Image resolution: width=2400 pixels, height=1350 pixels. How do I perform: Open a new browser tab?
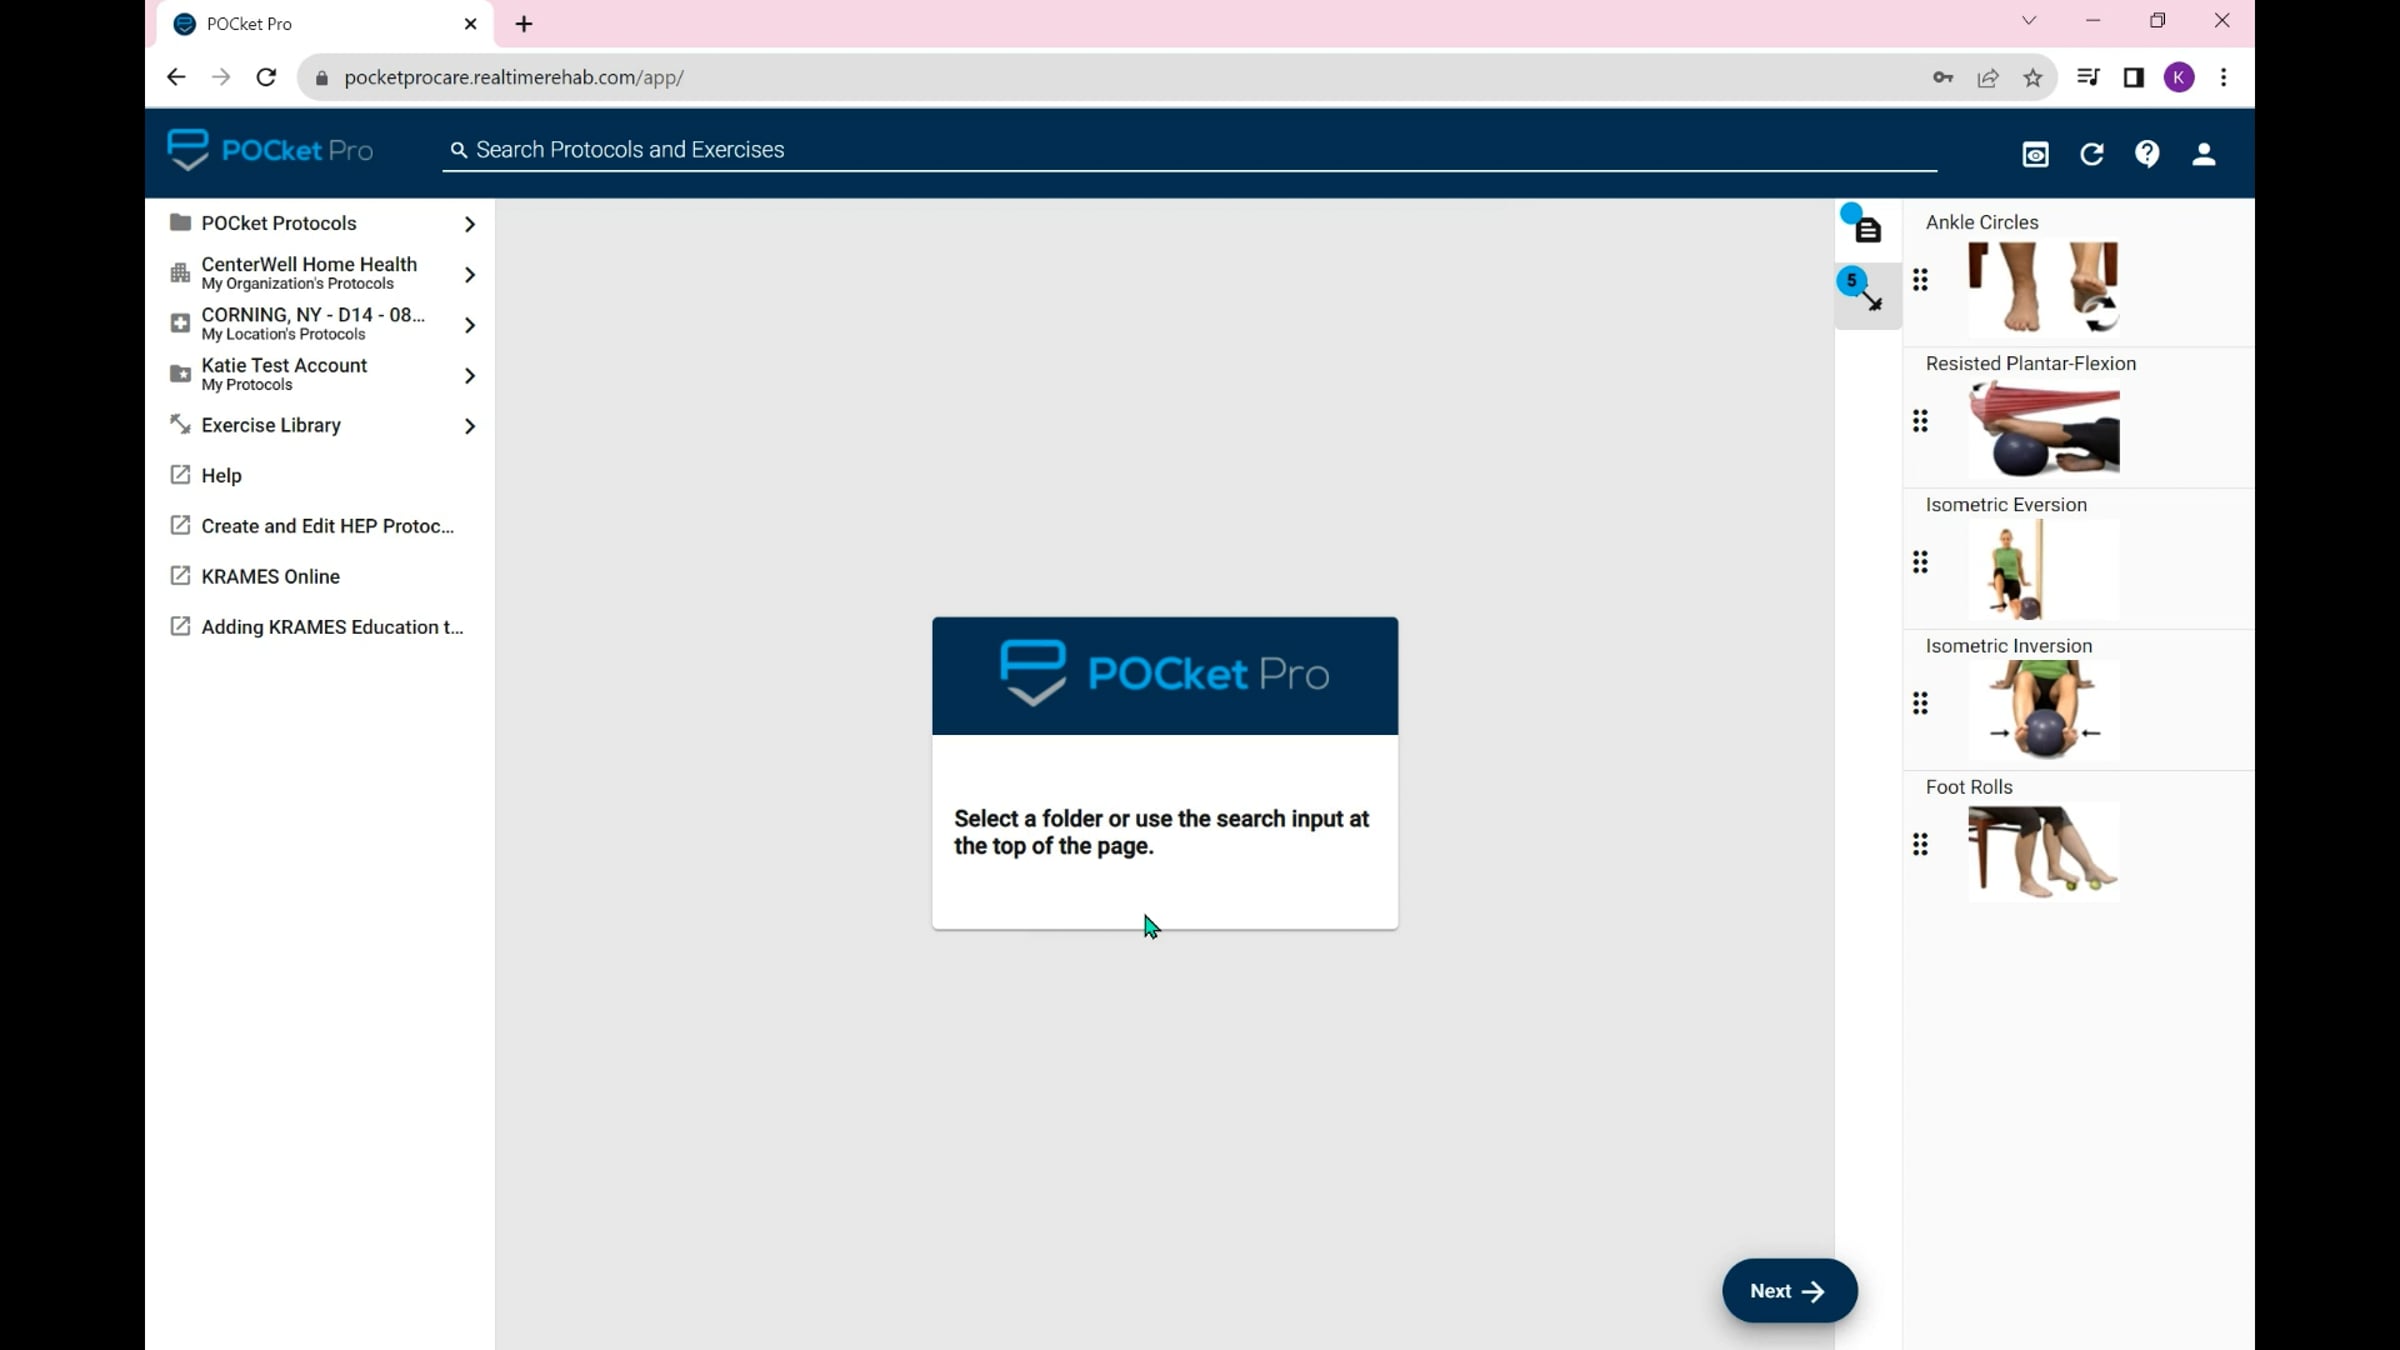click(524, 24)
